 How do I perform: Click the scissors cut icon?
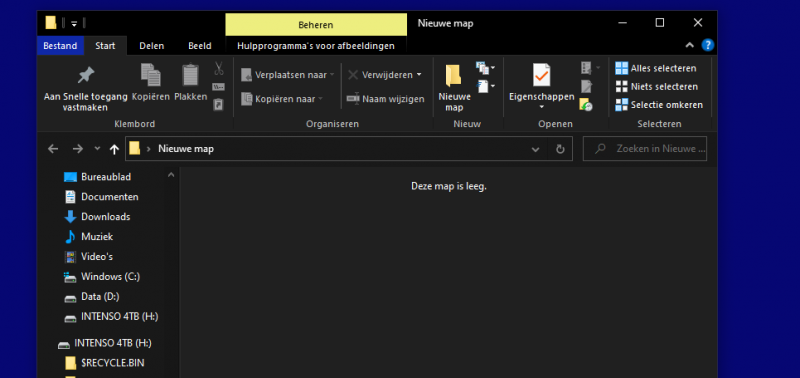[x=219, y=68]
